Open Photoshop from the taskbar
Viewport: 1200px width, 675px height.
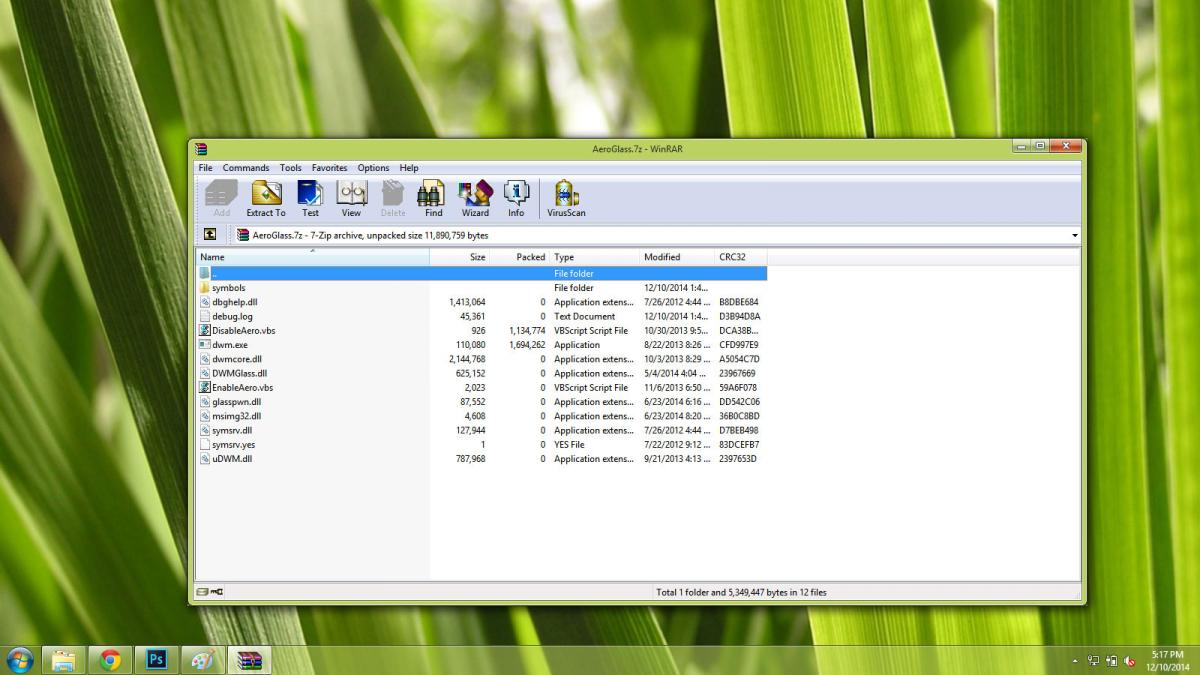156,660
